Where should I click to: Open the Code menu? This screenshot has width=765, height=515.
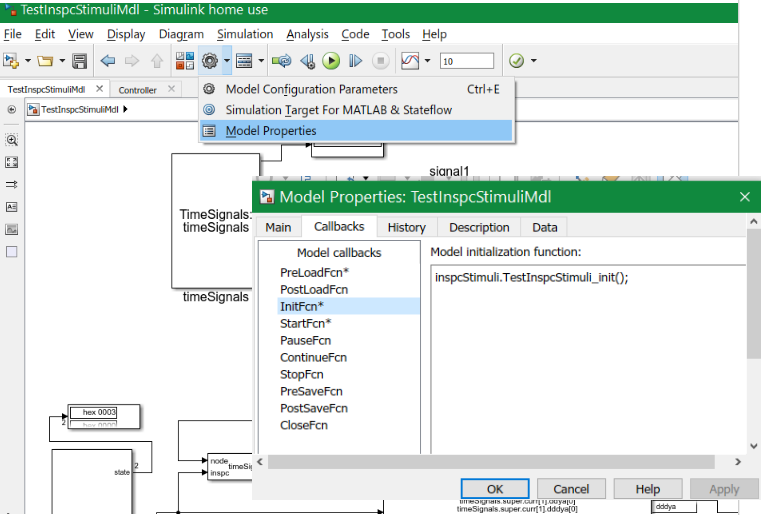click(x=355, y=34)
